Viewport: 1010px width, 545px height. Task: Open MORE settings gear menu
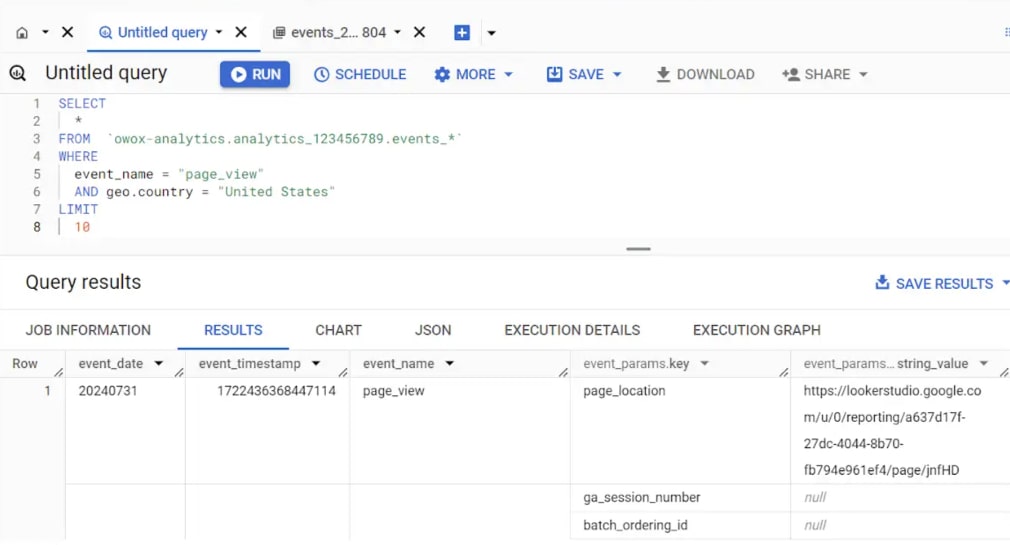[x=473, y=75]
